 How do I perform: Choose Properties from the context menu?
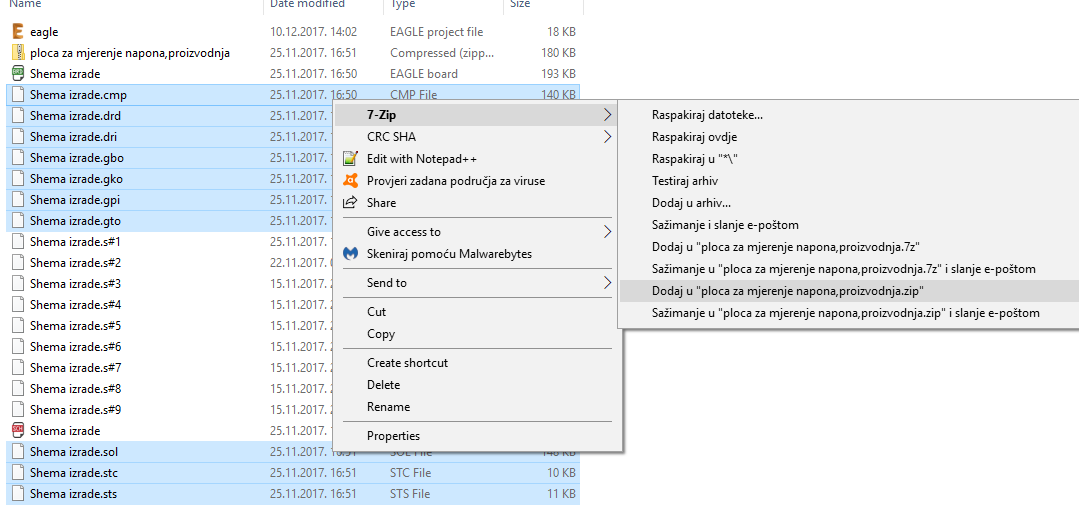pos(393,436)
